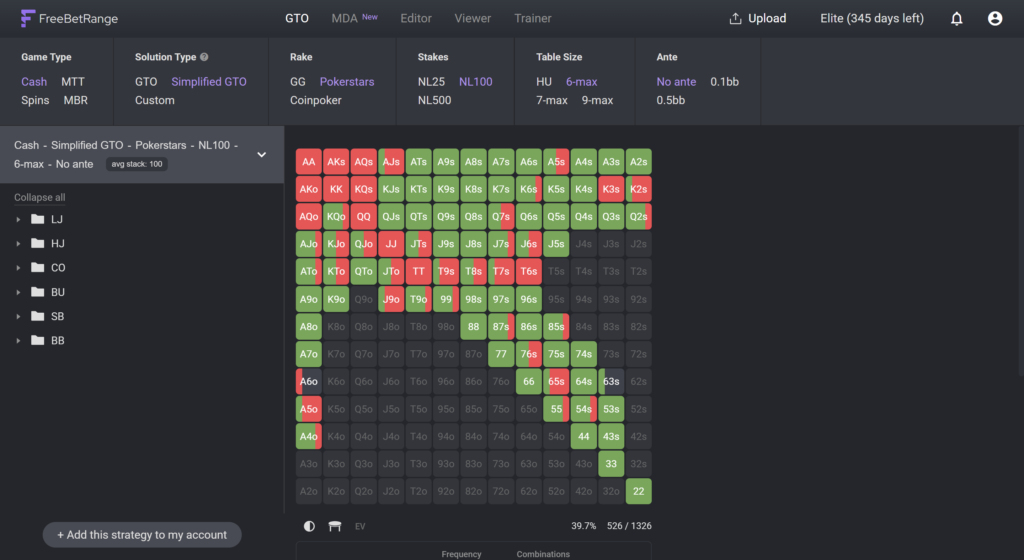Click the poker table icon below grid
This screenshot has height=560, width=1024.
(x=334, y=526)
